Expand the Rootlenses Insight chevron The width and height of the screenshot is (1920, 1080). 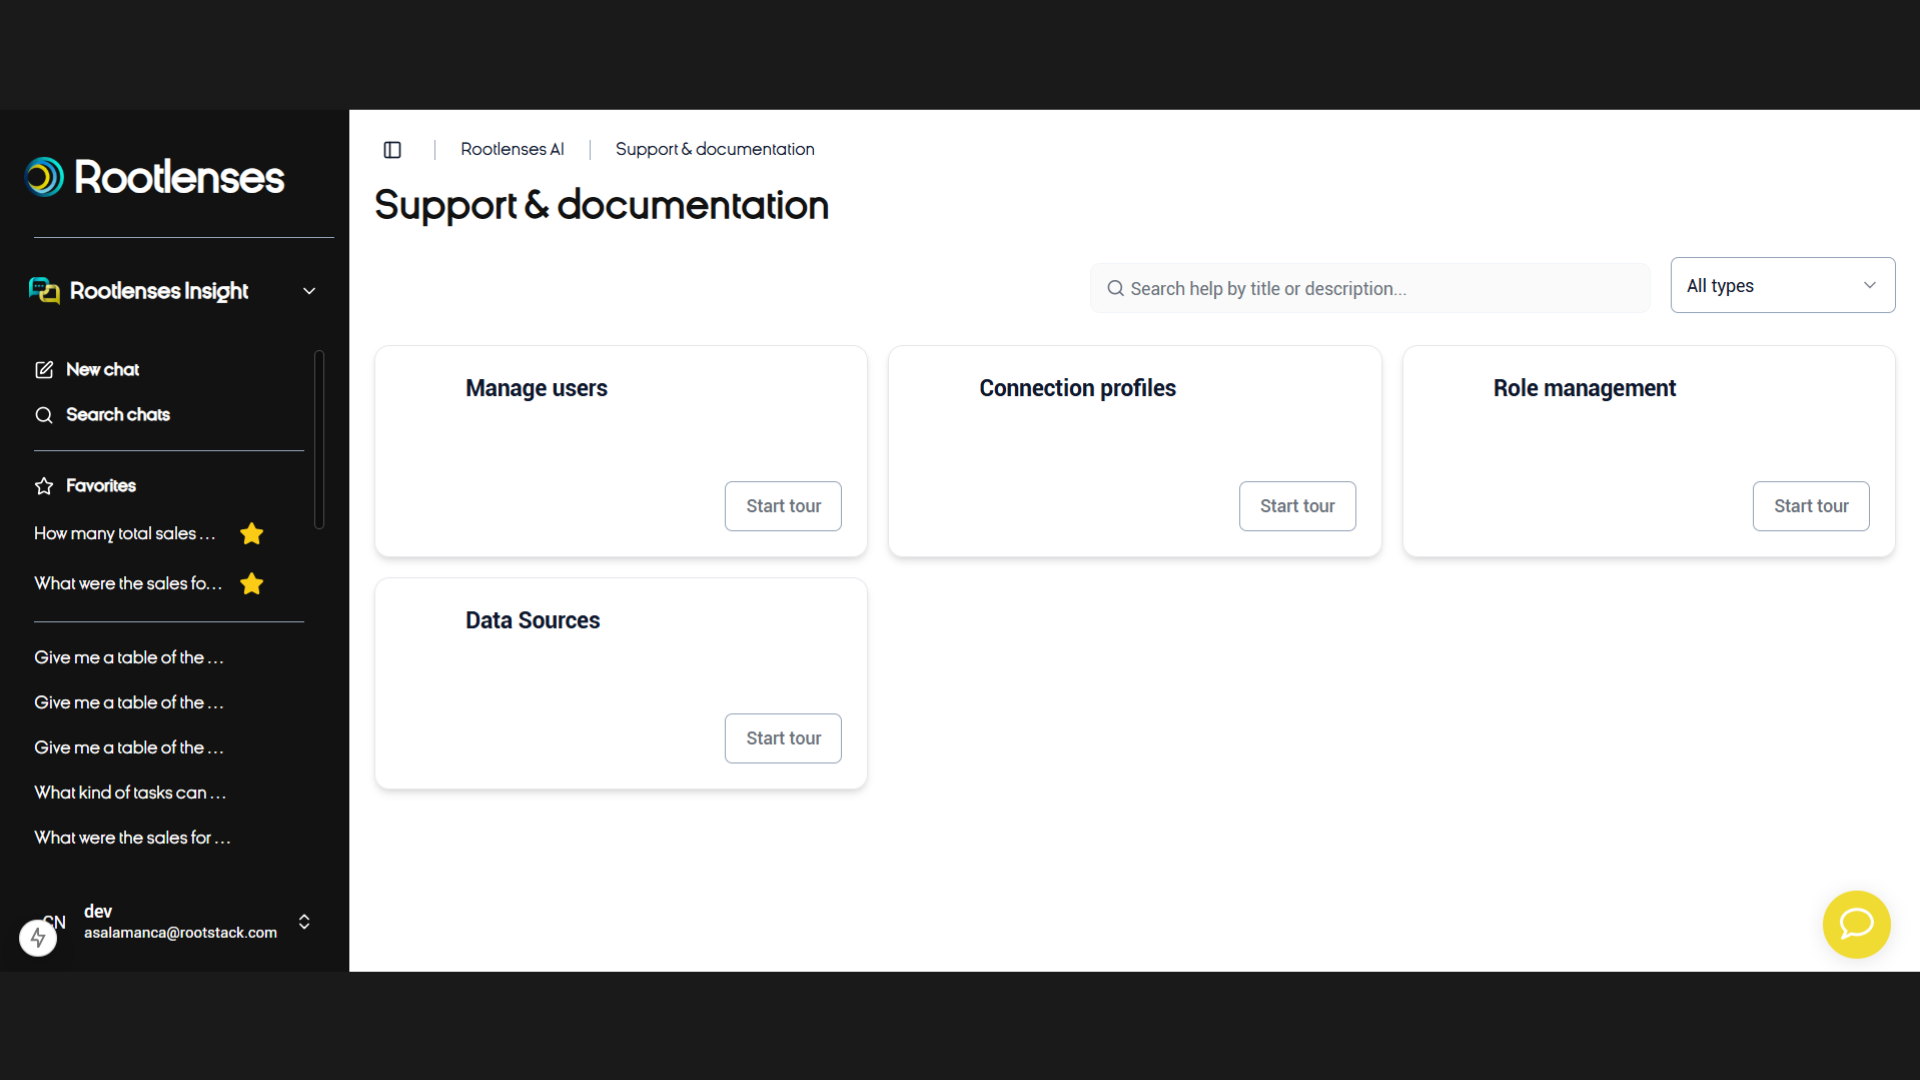tap(309, 291)
